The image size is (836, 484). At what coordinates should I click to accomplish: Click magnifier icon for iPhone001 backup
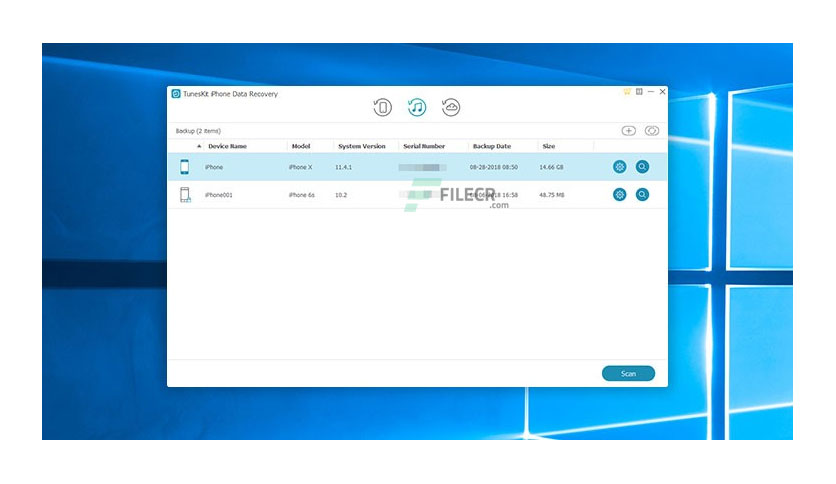click(642, 195)
